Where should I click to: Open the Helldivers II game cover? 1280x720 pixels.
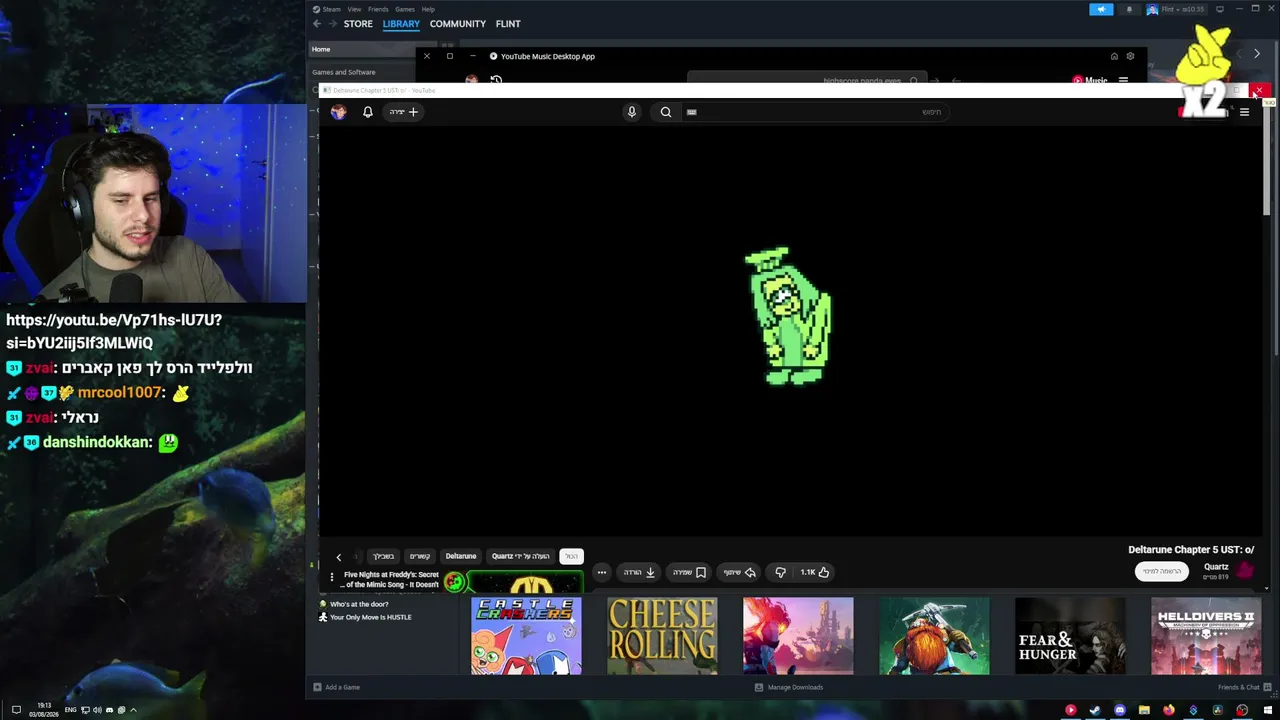pos(1206,636)
